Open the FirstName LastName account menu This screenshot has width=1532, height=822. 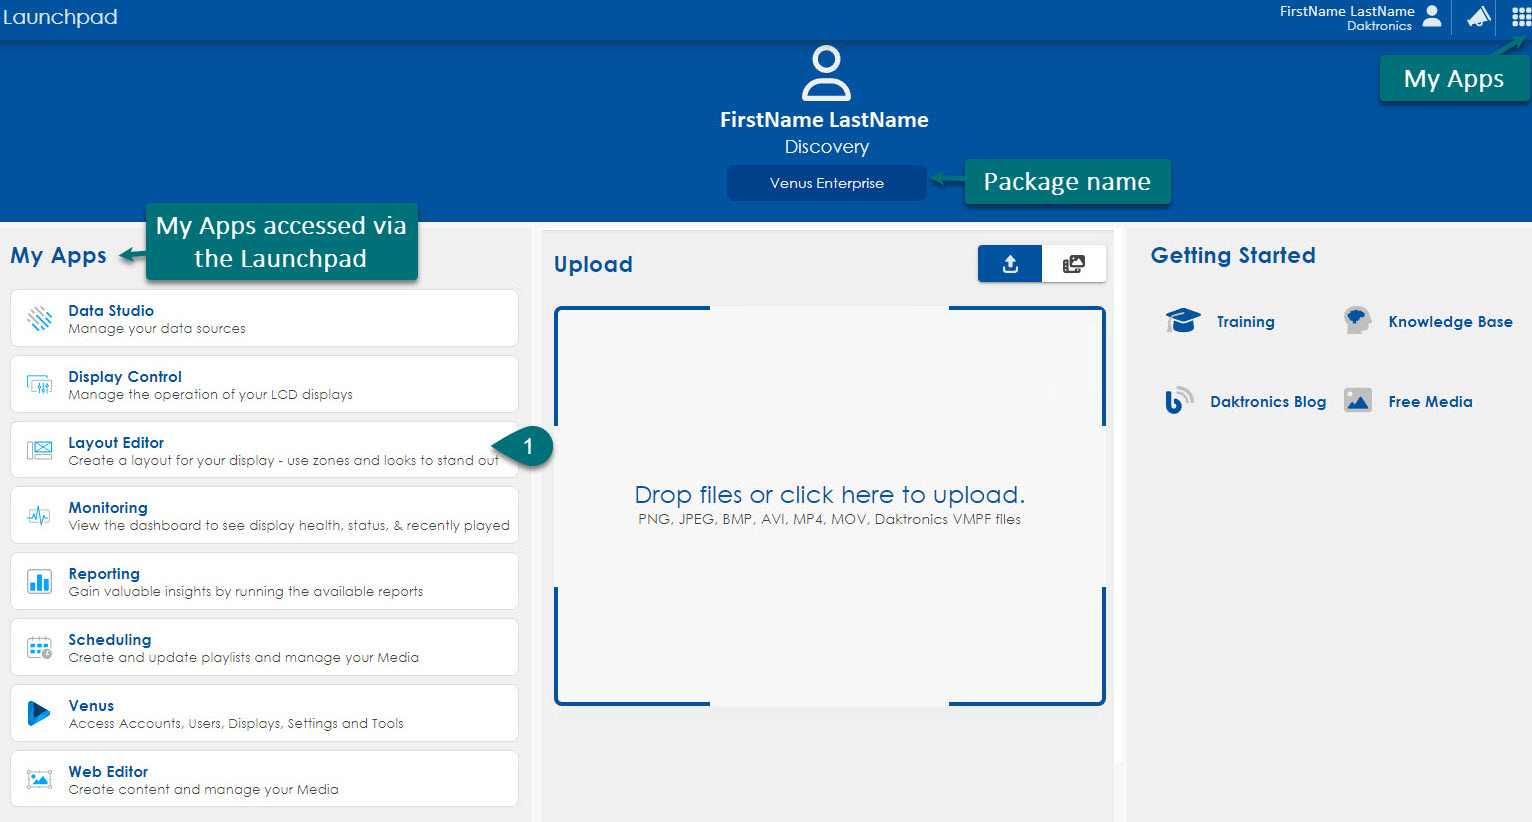tap(1362, 17)
